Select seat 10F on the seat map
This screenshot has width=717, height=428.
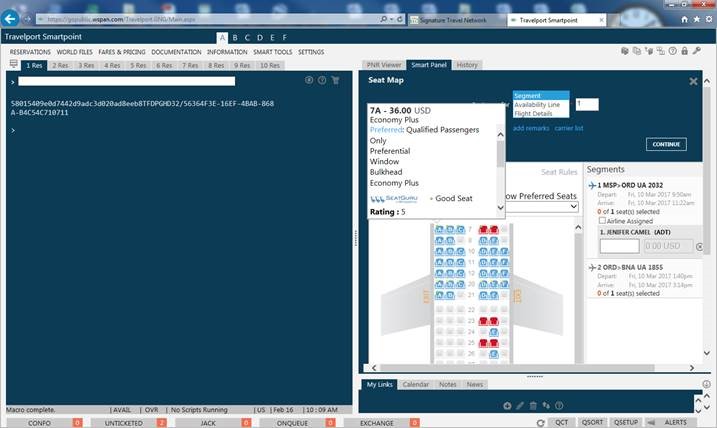(504, 251)
